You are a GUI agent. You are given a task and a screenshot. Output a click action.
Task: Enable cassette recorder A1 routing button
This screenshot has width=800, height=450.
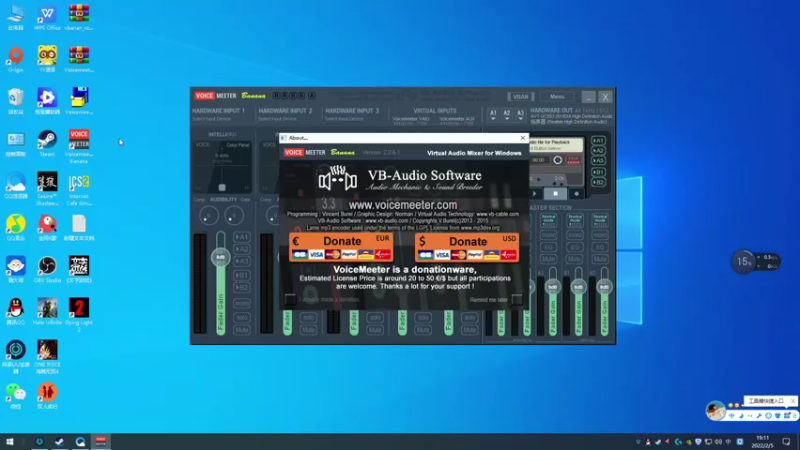point(598,140)
